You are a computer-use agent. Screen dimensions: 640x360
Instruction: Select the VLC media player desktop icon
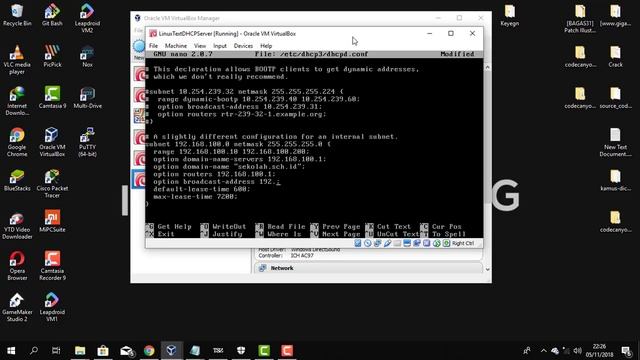[x=17, y=60]
